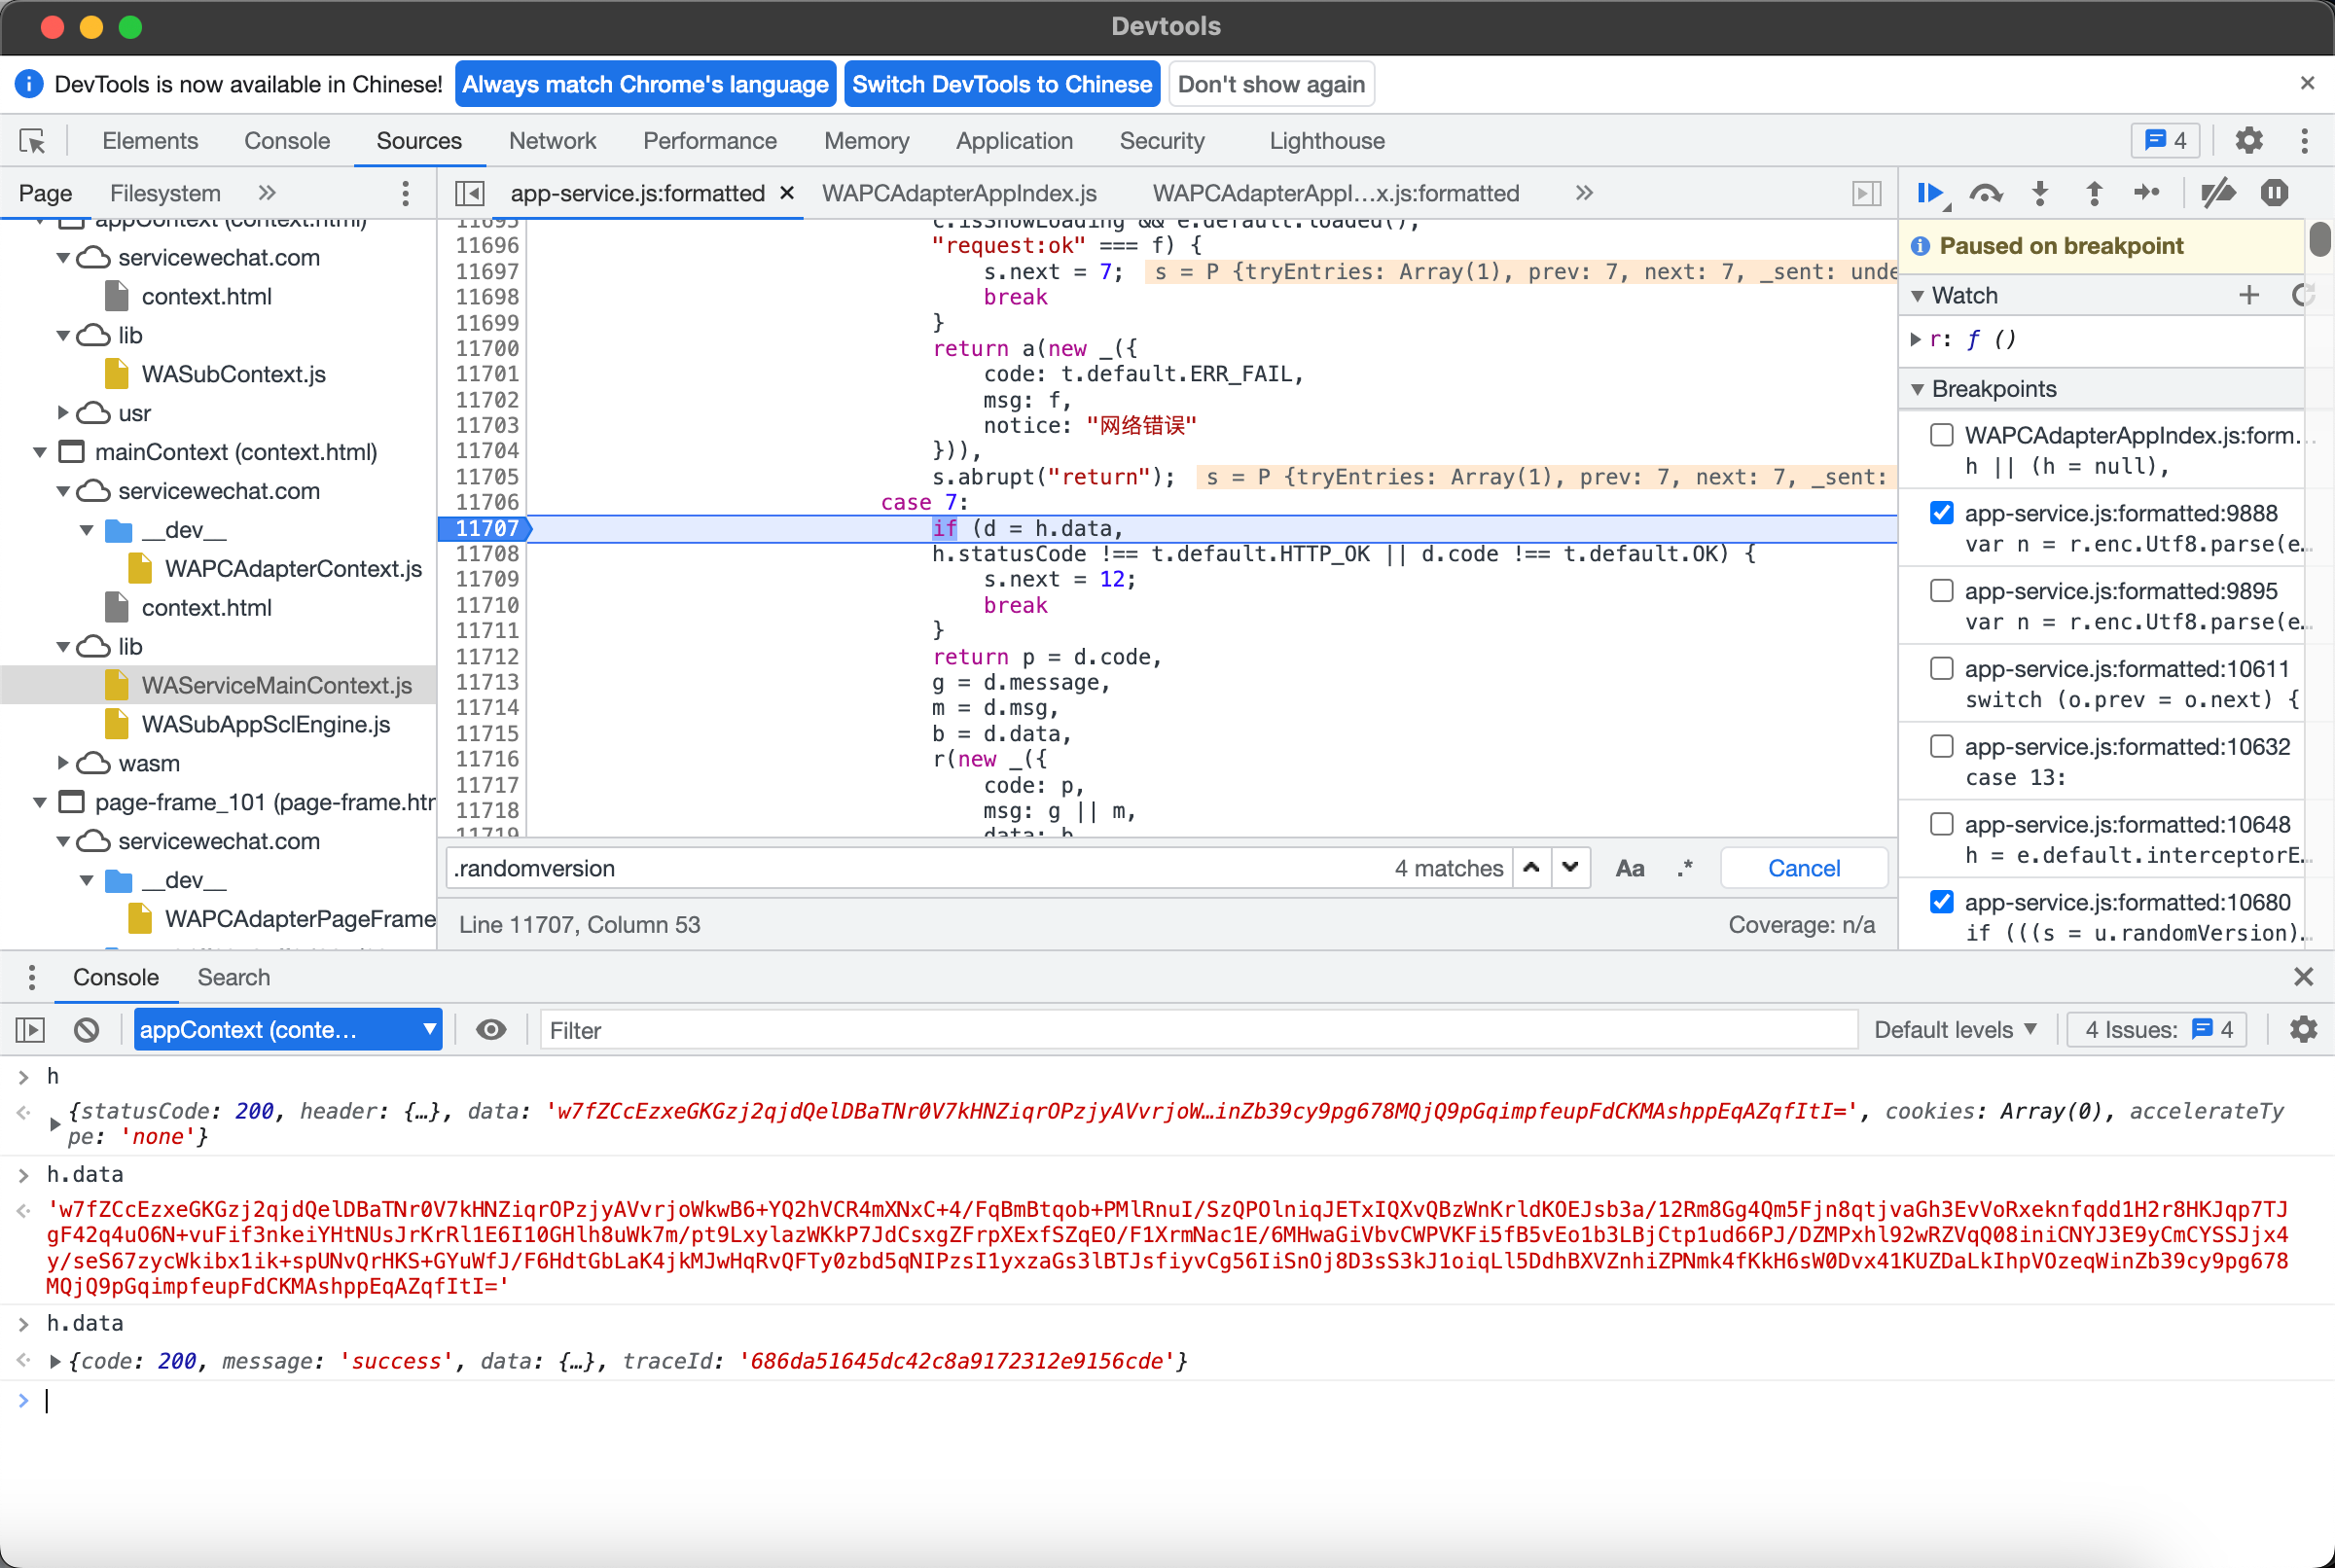The height and width of the screenshot is (1568, 2335).
Task: Open console settings gear
Action: [x=2304, y=1029]
